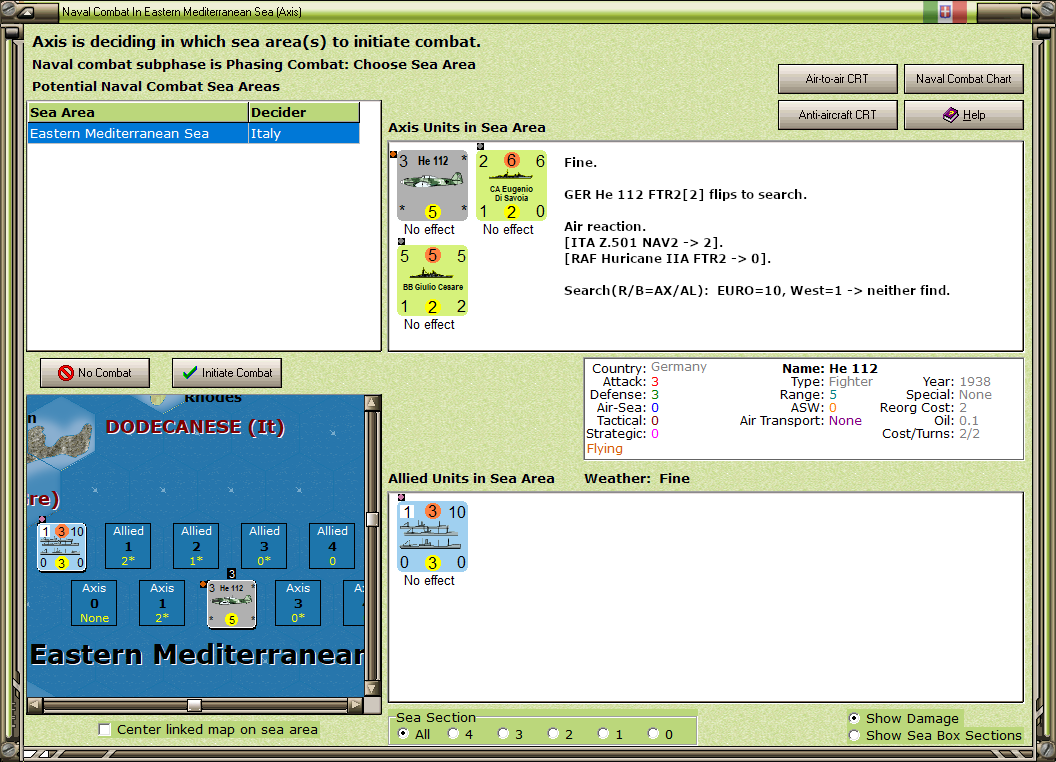Image resolution: width=1056 pixels, height=762 pixels.
Task: Select the Eastern Mediterranean Sea row
Action: 193,133
